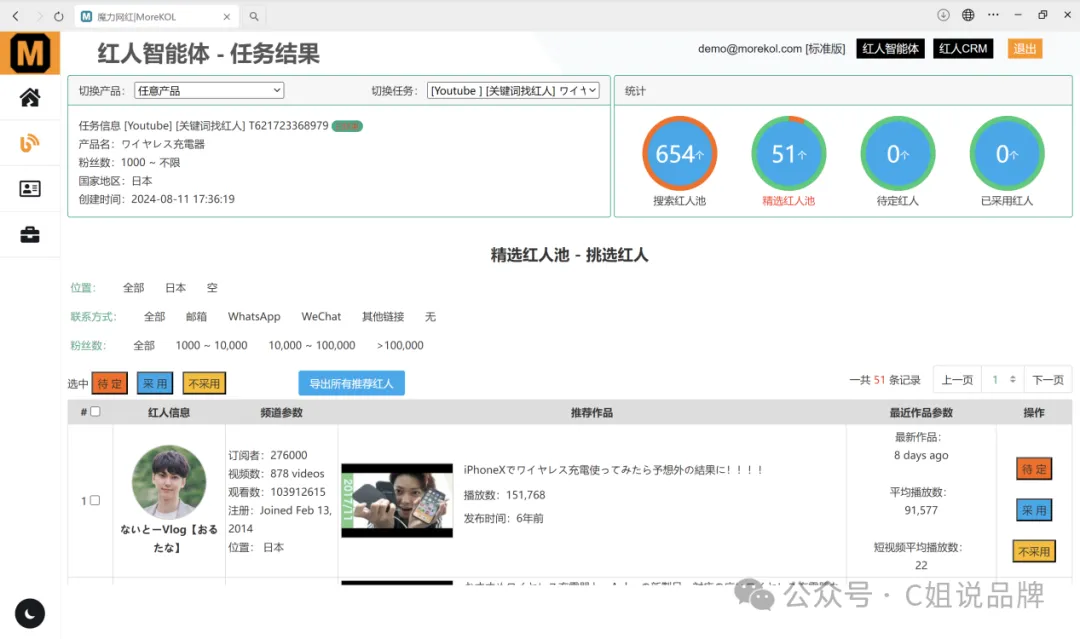The image size is (1080, 639).
Task: Select the 51 精选红人池 circle
Action: pyautogui.click(x=788, y=153)
